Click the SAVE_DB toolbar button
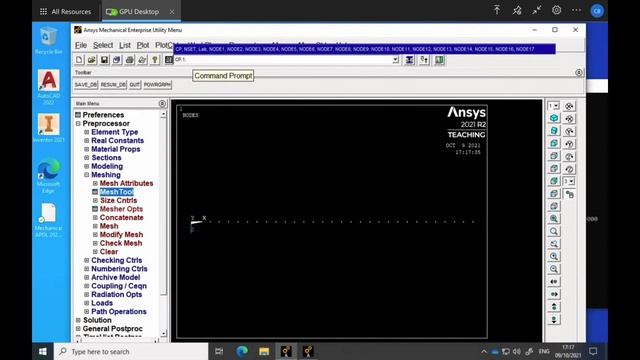 86,85
